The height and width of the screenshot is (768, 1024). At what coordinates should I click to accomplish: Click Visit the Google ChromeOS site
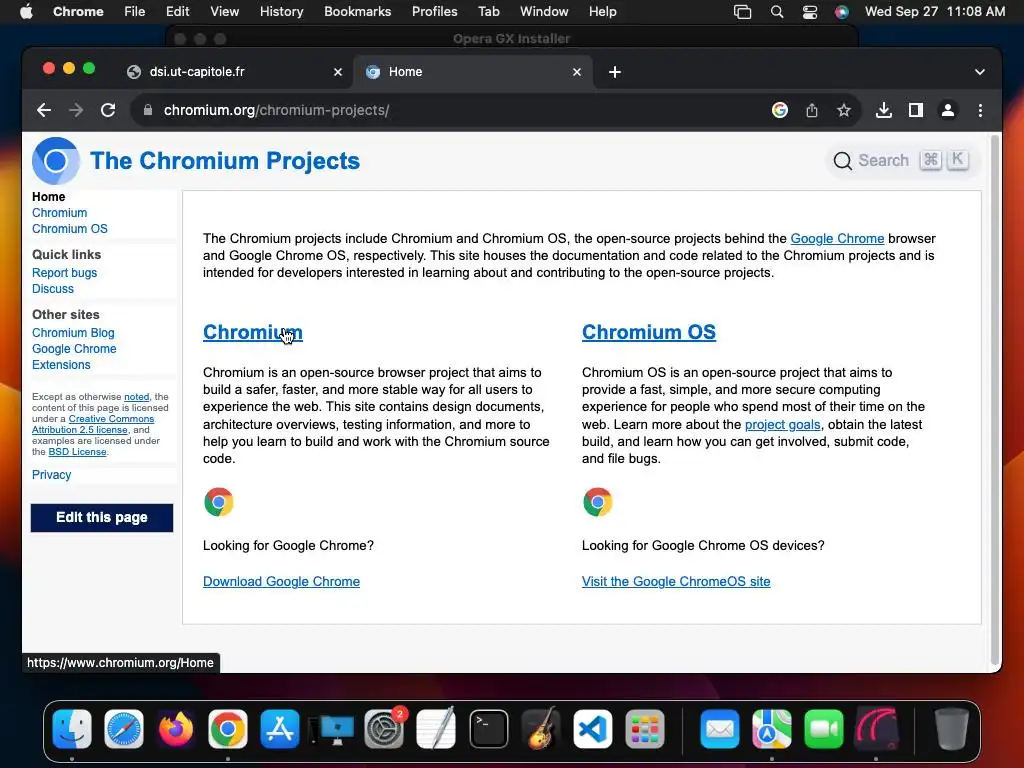(676, 581)
